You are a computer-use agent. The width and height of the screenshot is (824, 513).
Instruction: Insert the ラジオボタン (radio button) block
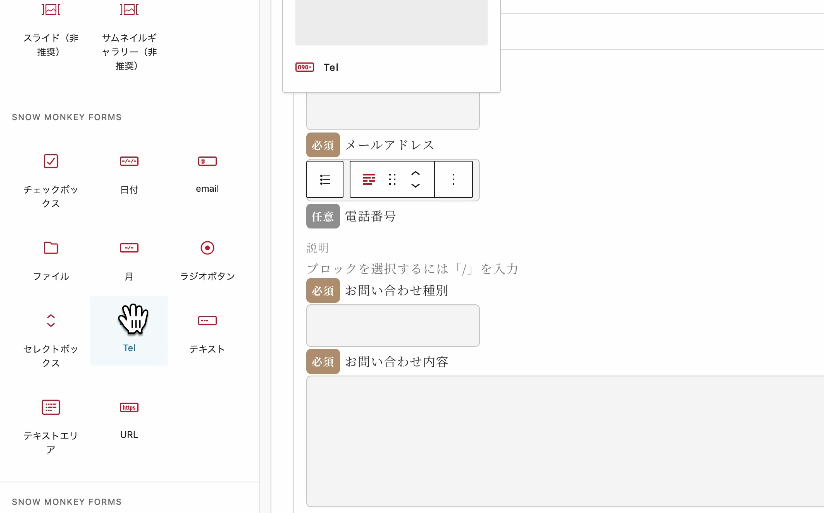click(x=207, y=260)
